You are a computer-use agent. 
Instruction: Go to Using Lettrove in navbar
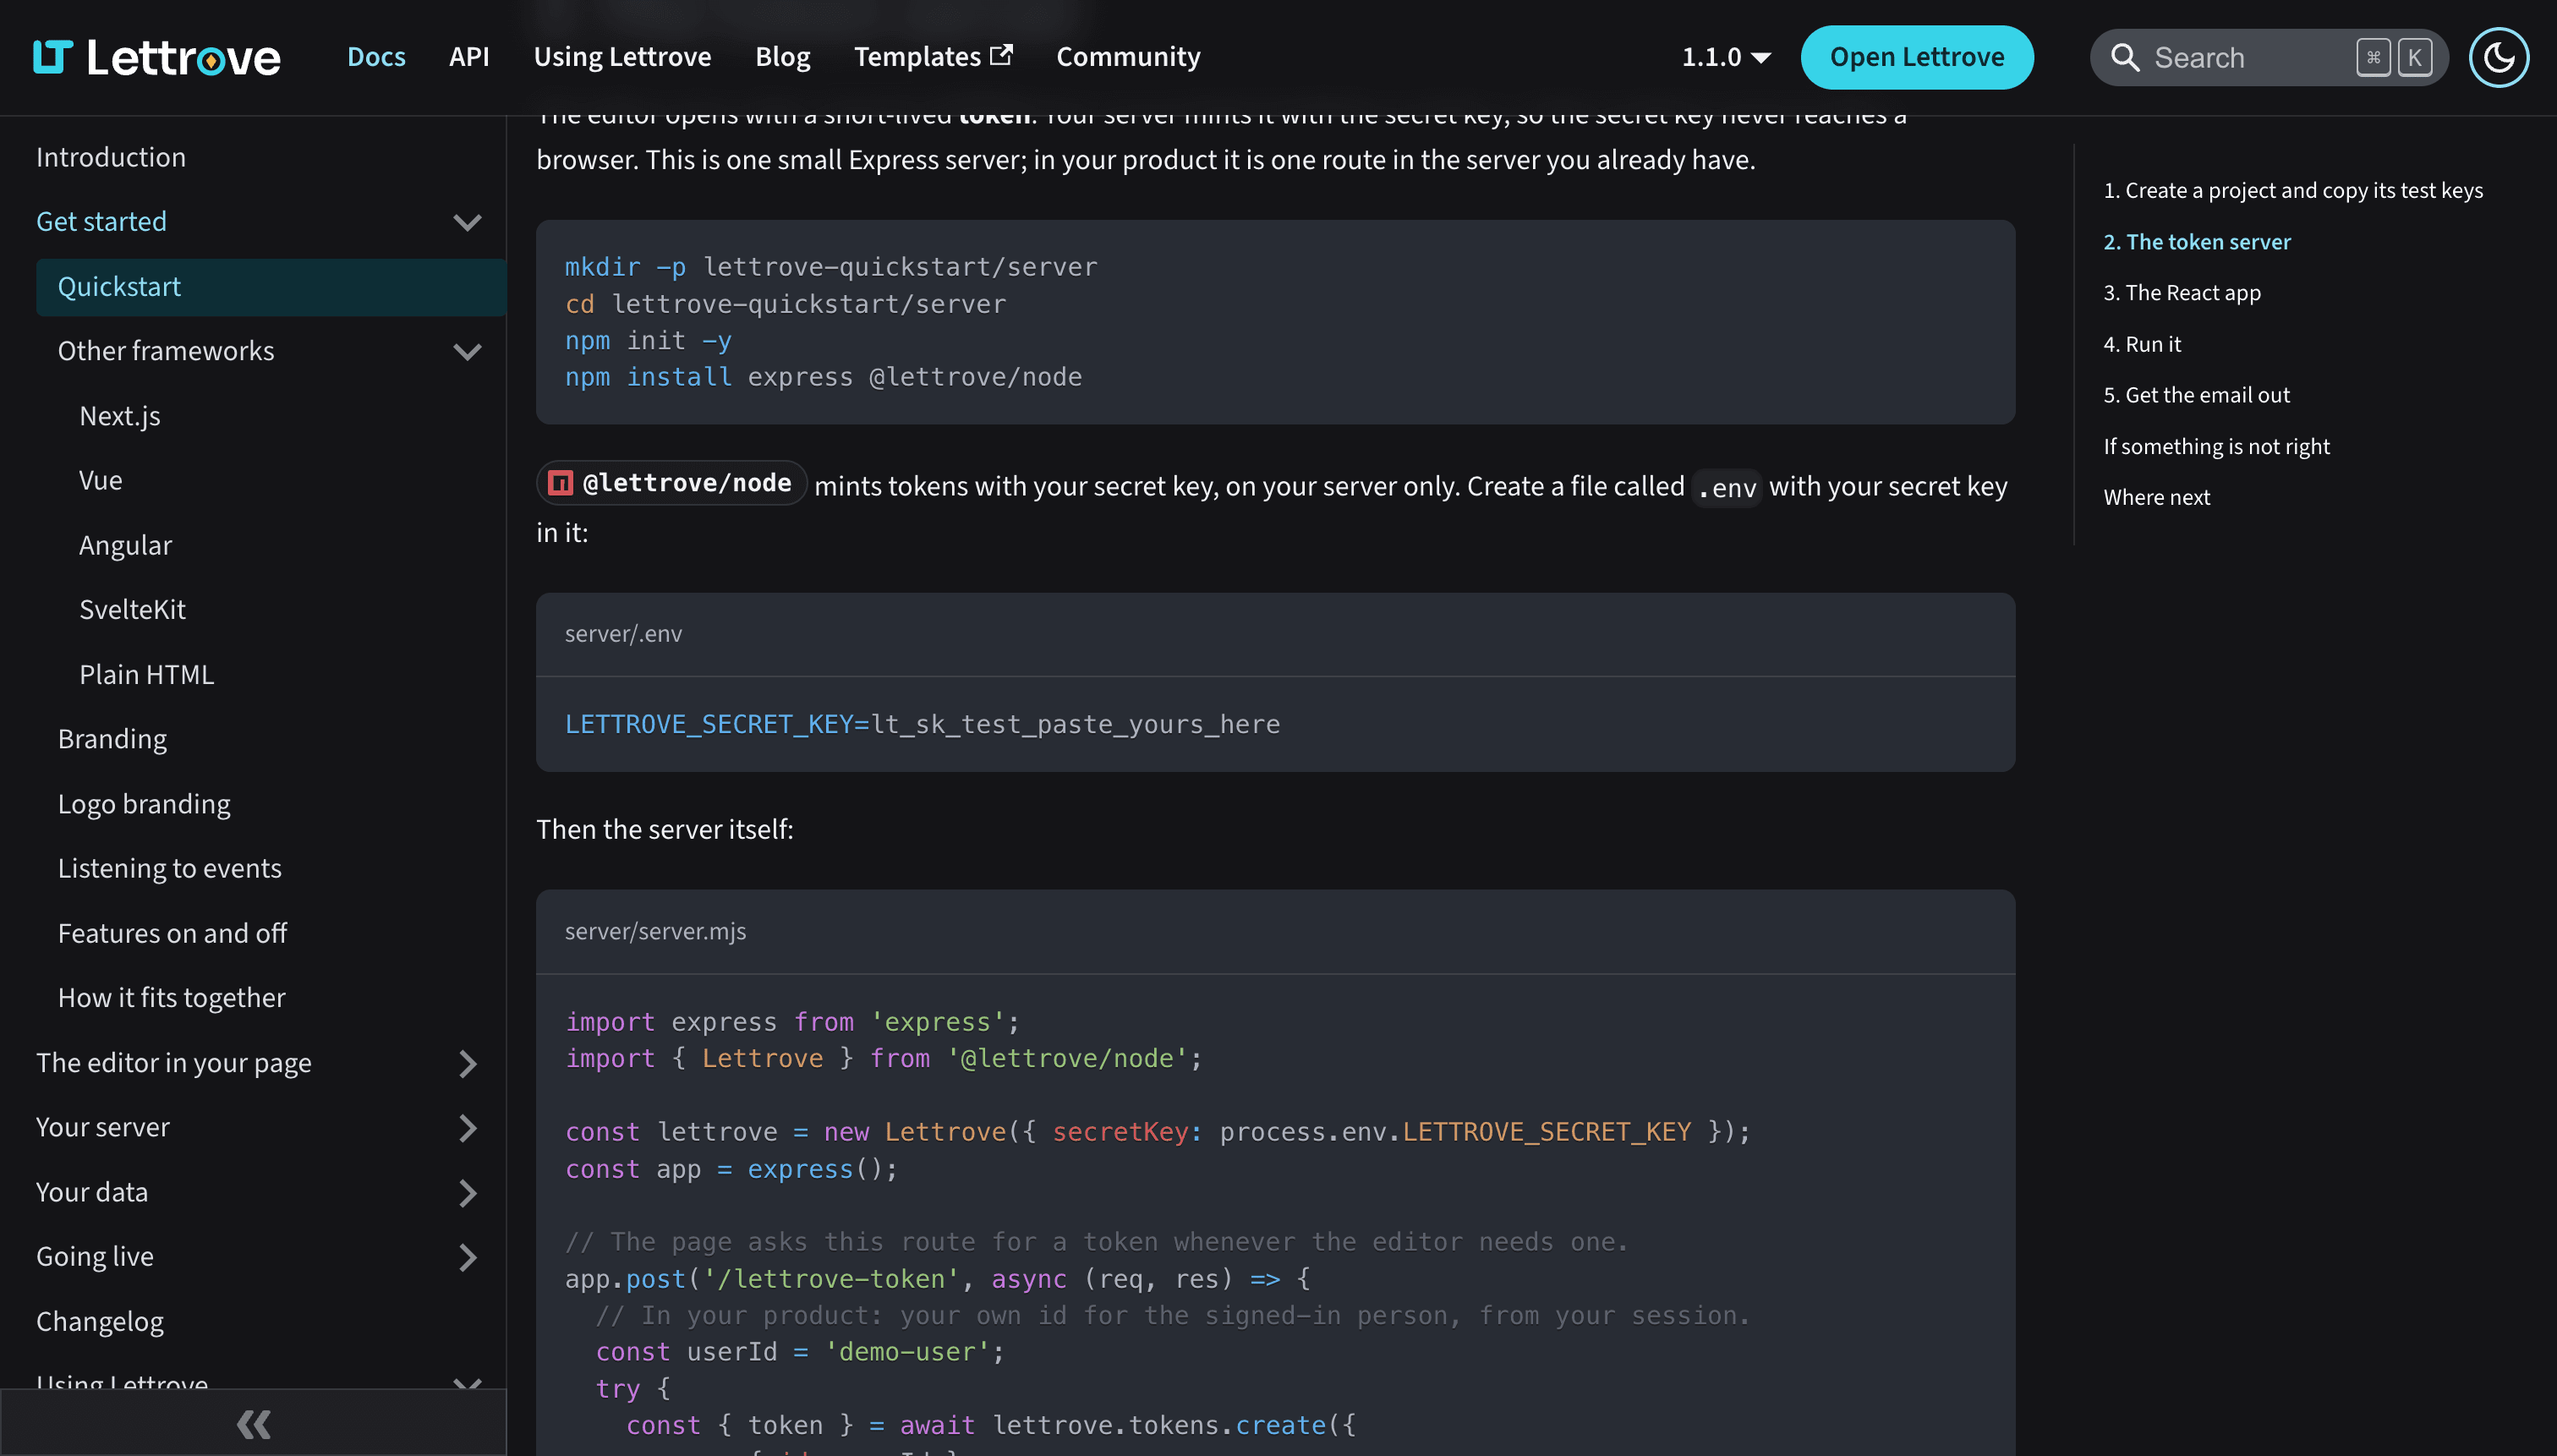(622, 57)
